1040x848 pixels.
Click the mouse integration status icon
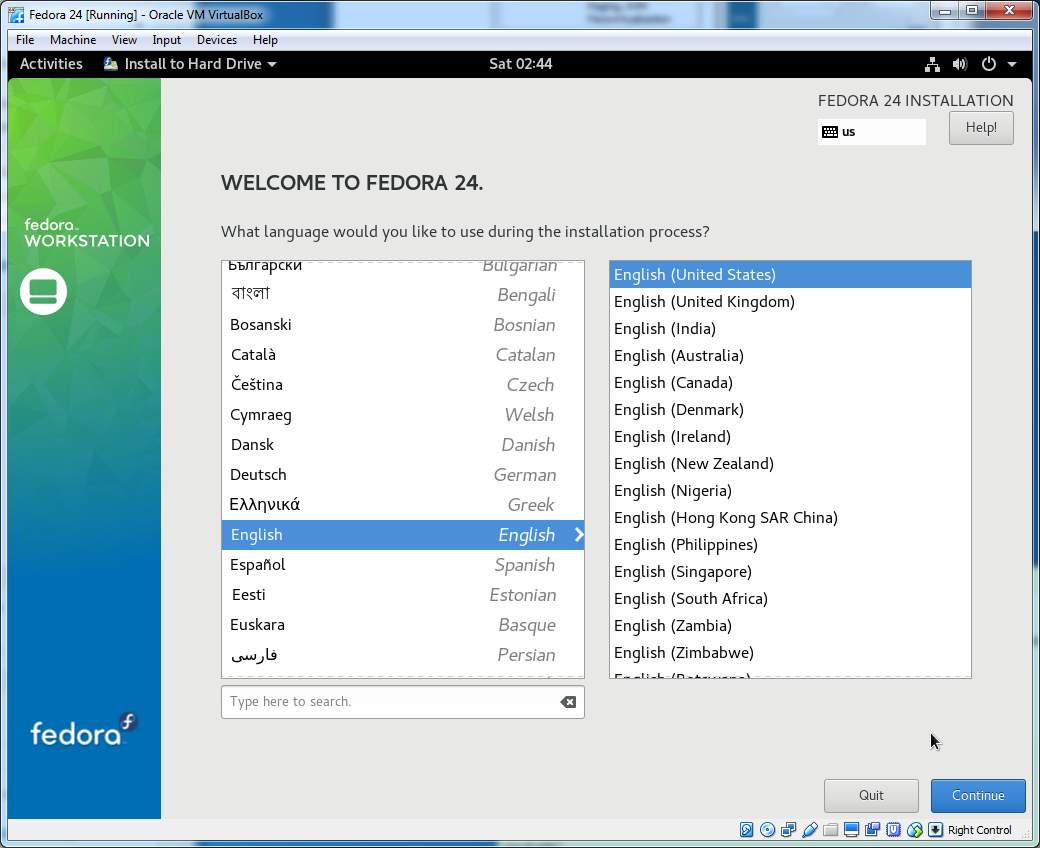pos(915,829)
